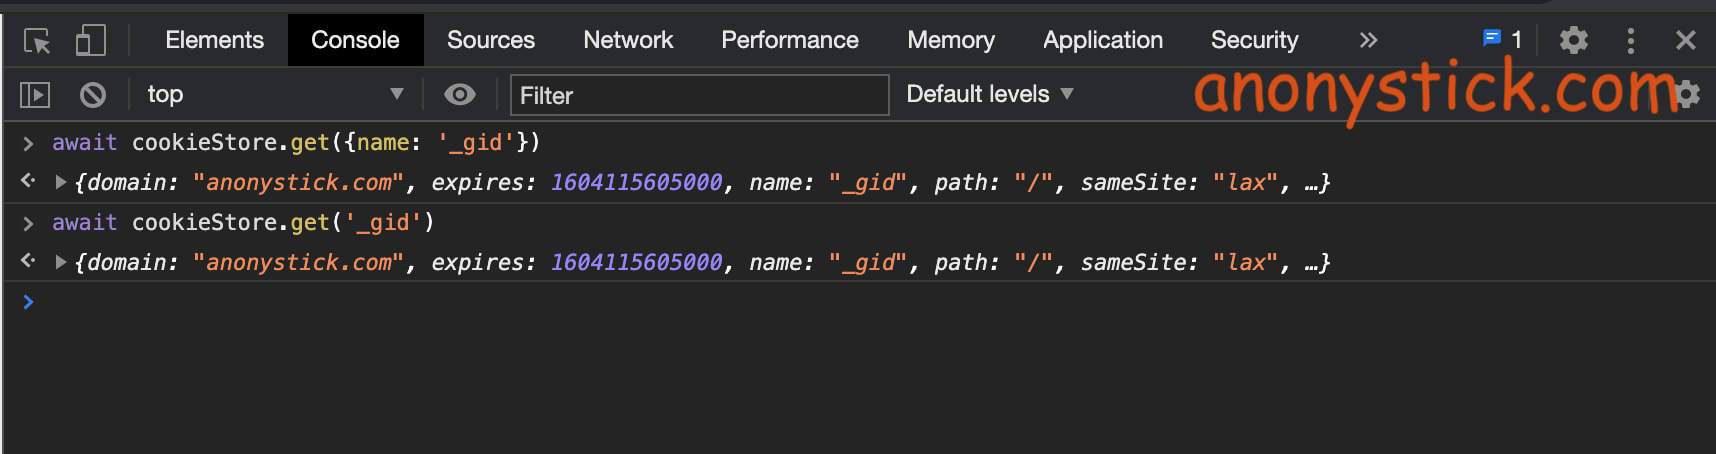
Task: Close the DevTools panel
Action: point(1685,40)
